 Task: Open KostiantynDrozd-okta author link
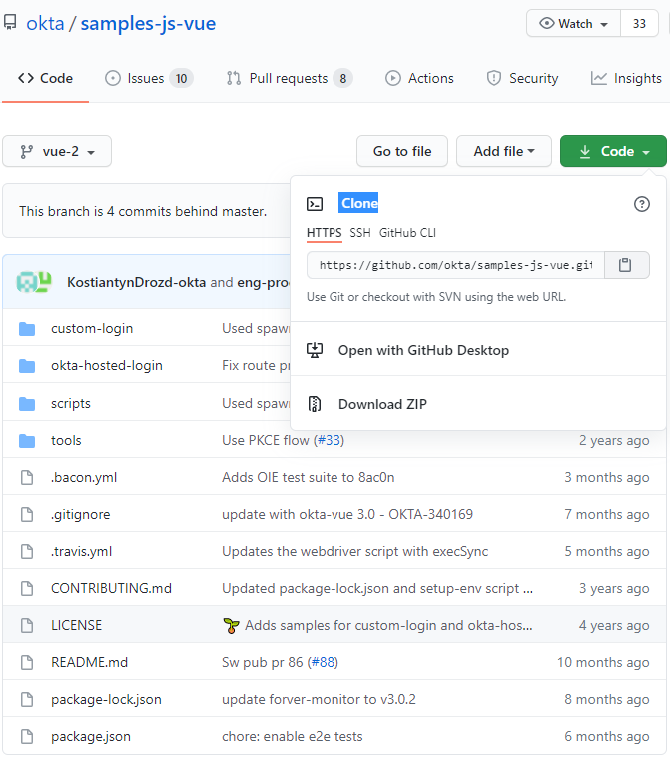(x=136, y=282)
